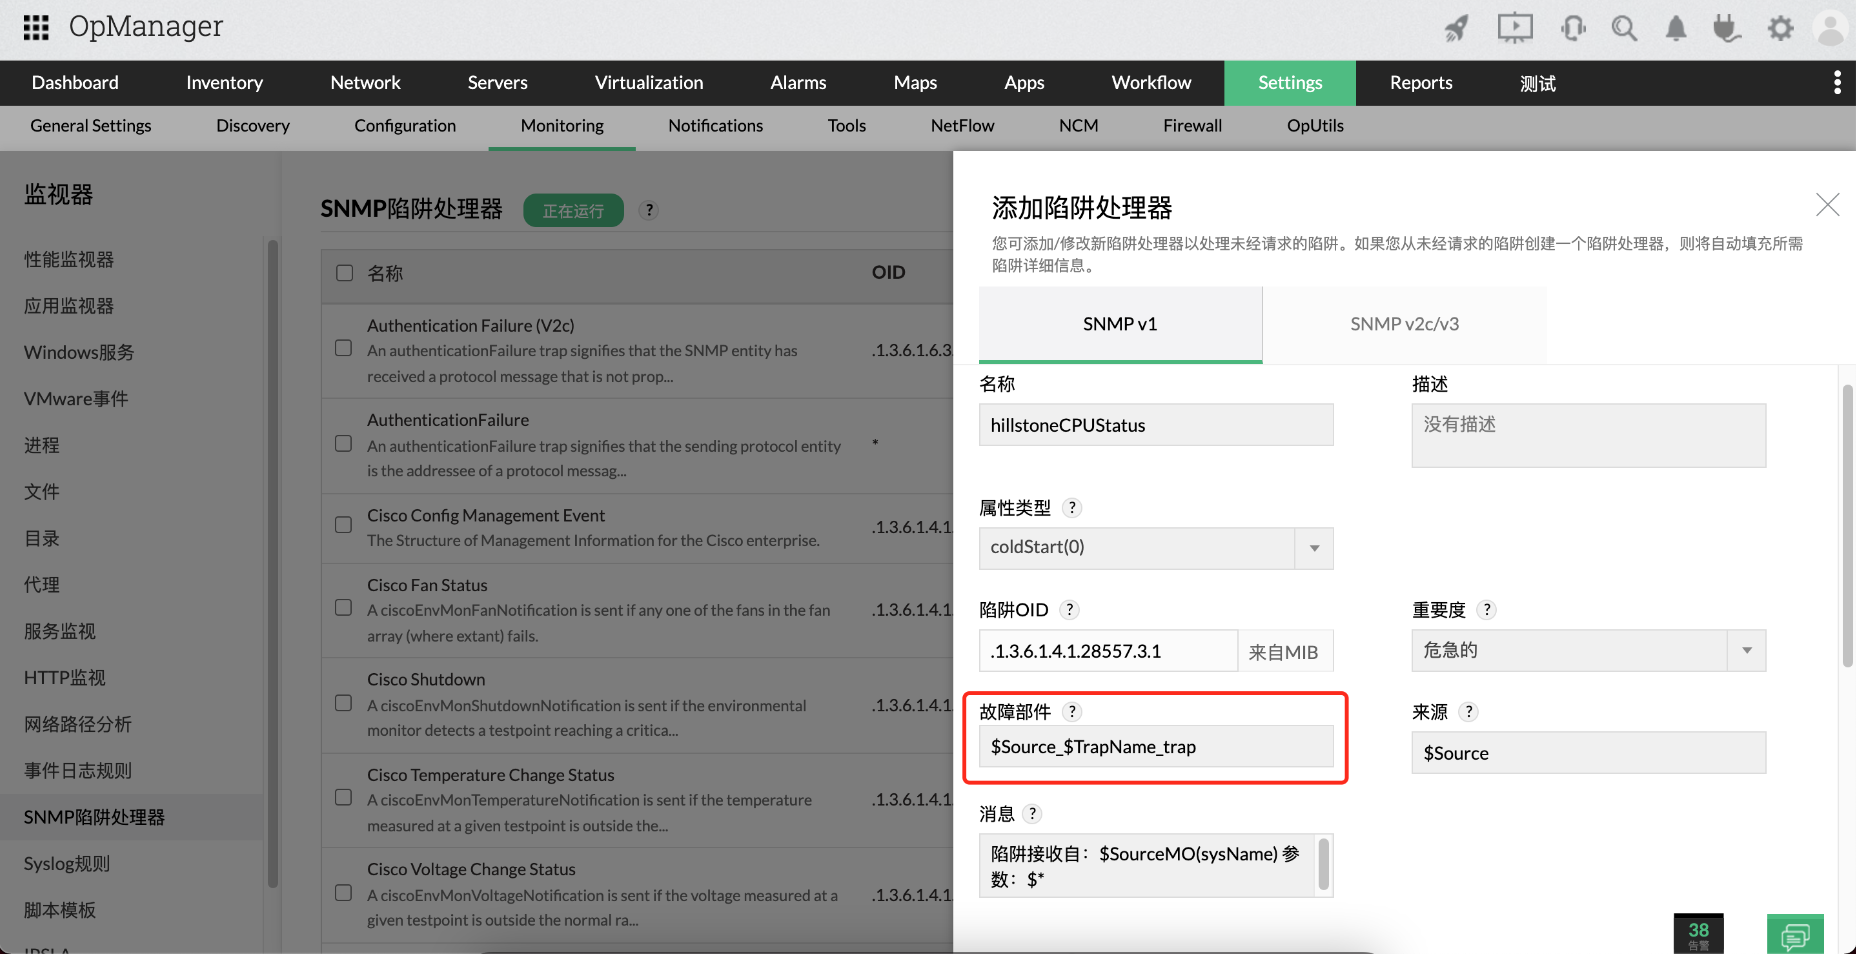Open the Inventory menu
Screen dimensions: 1856x956
(x=225, y=83)
